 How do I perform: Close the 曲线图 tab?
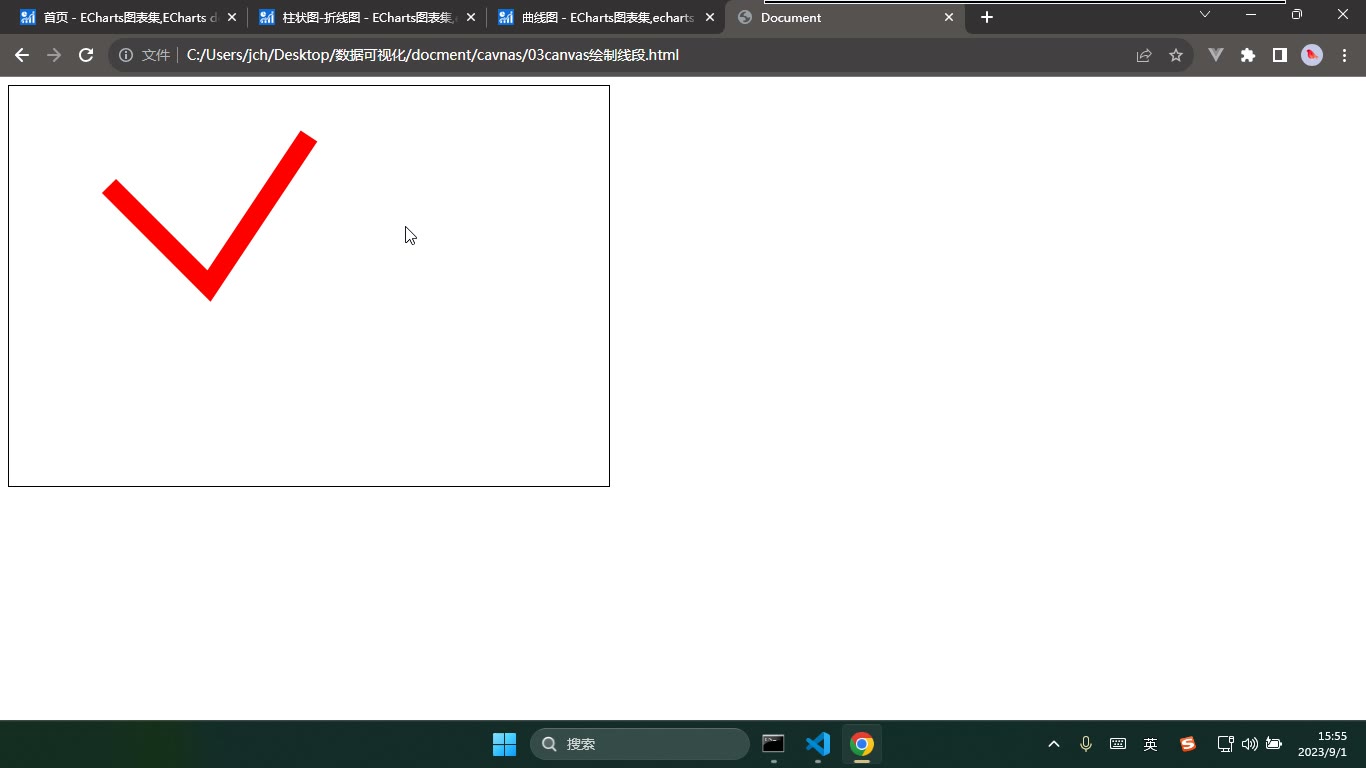[710, 17]
